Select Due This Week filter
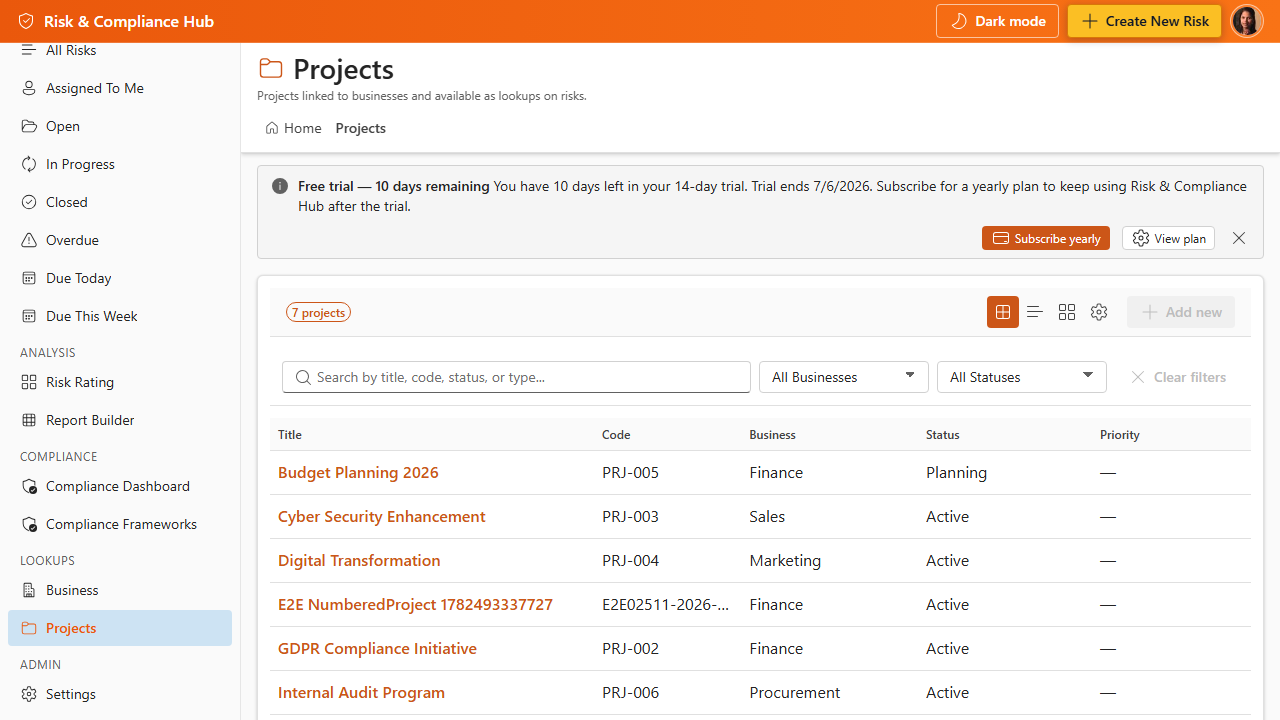The image size is (1280, 720). point(120,316)
